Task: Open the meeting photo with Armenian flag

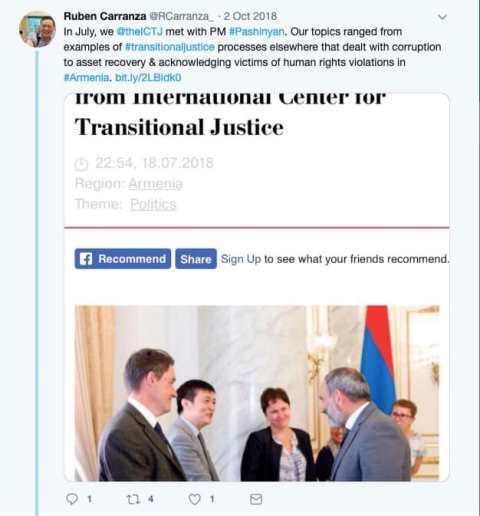Action: (x=257, y=393)
